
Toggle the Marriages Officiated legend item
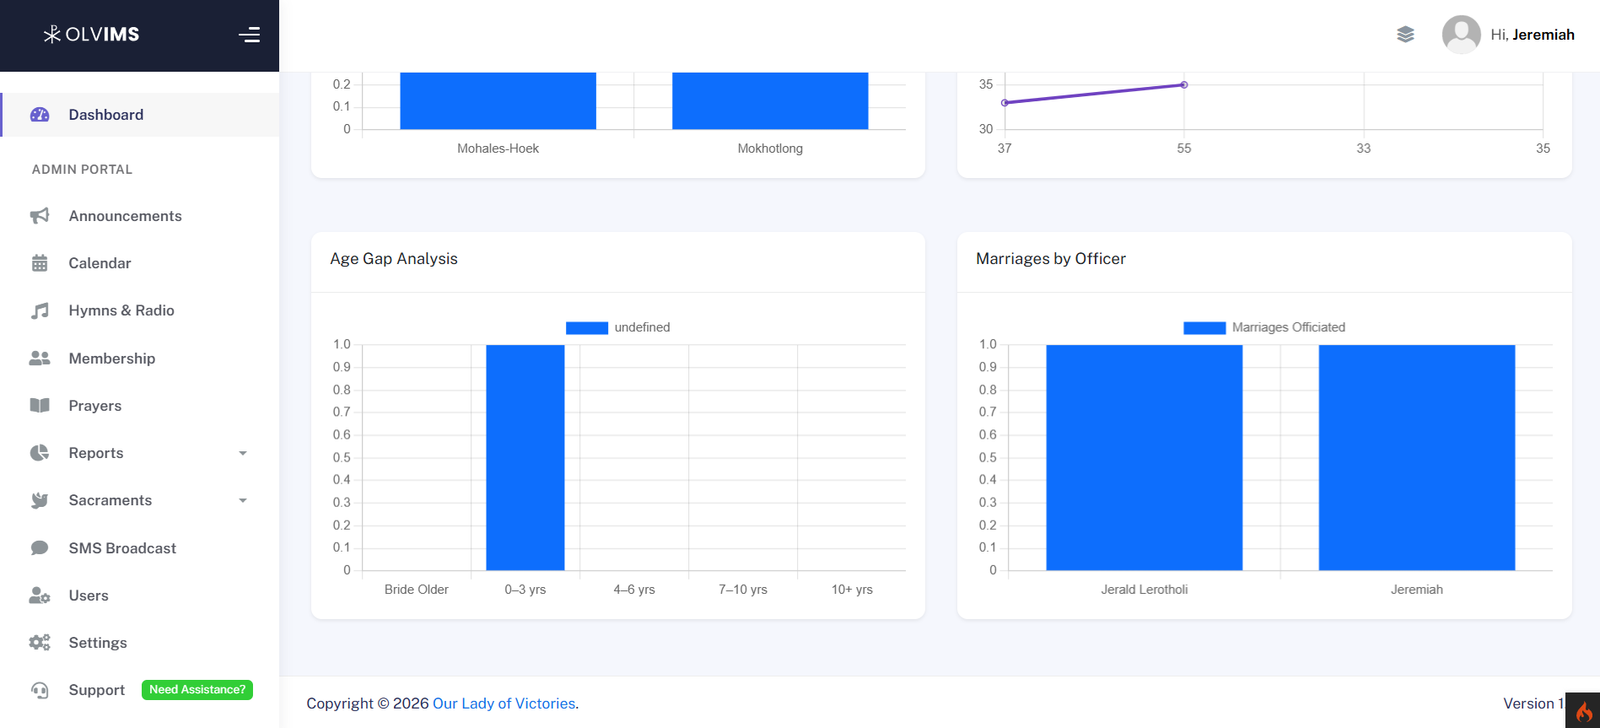pos(1264,328)
